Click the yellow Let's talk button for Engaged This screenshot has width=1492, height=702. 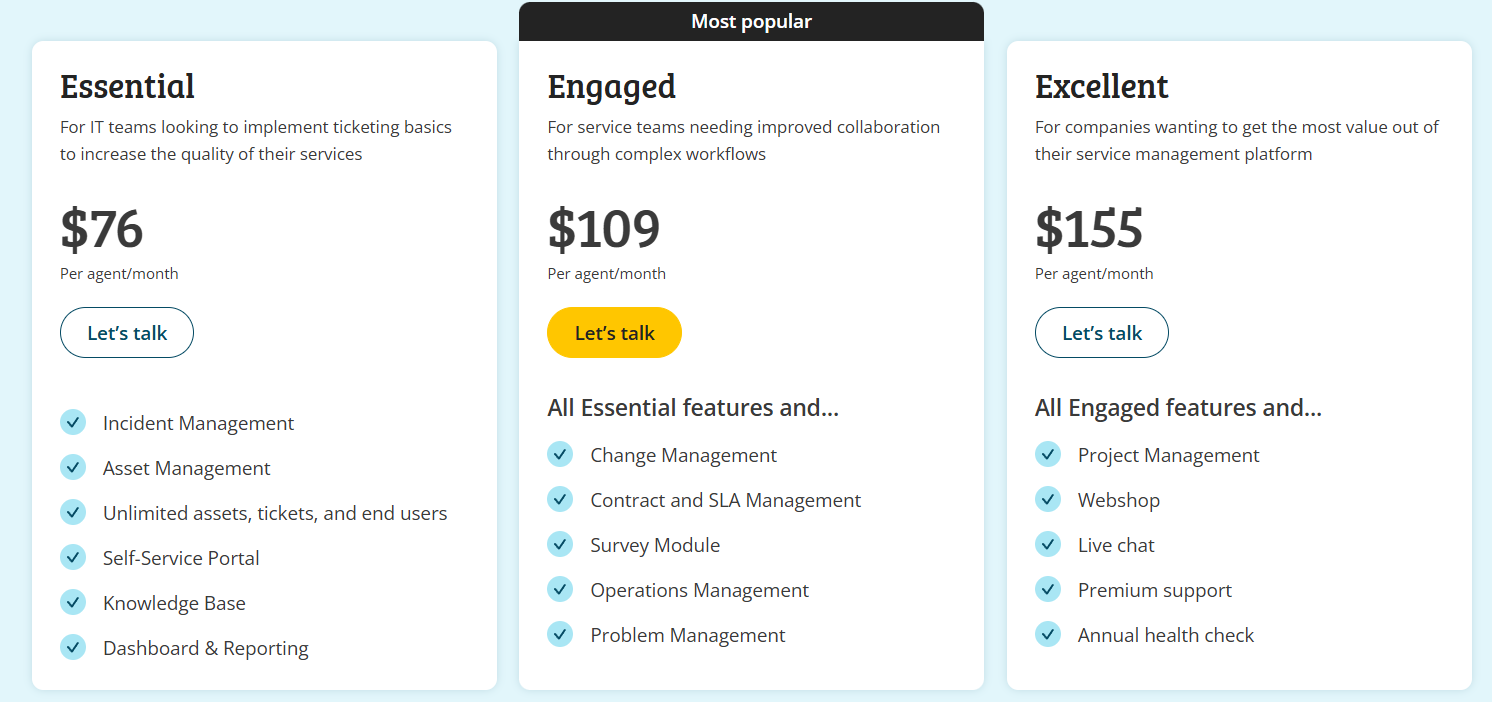[614, 333]
